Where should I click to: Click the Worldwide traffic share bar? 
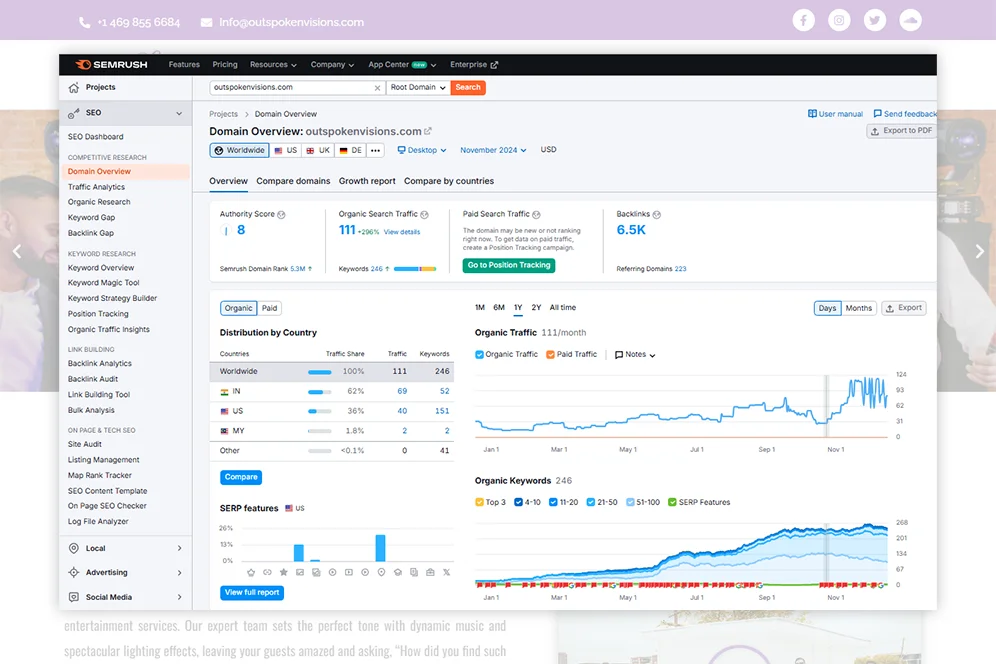(320, 372)
